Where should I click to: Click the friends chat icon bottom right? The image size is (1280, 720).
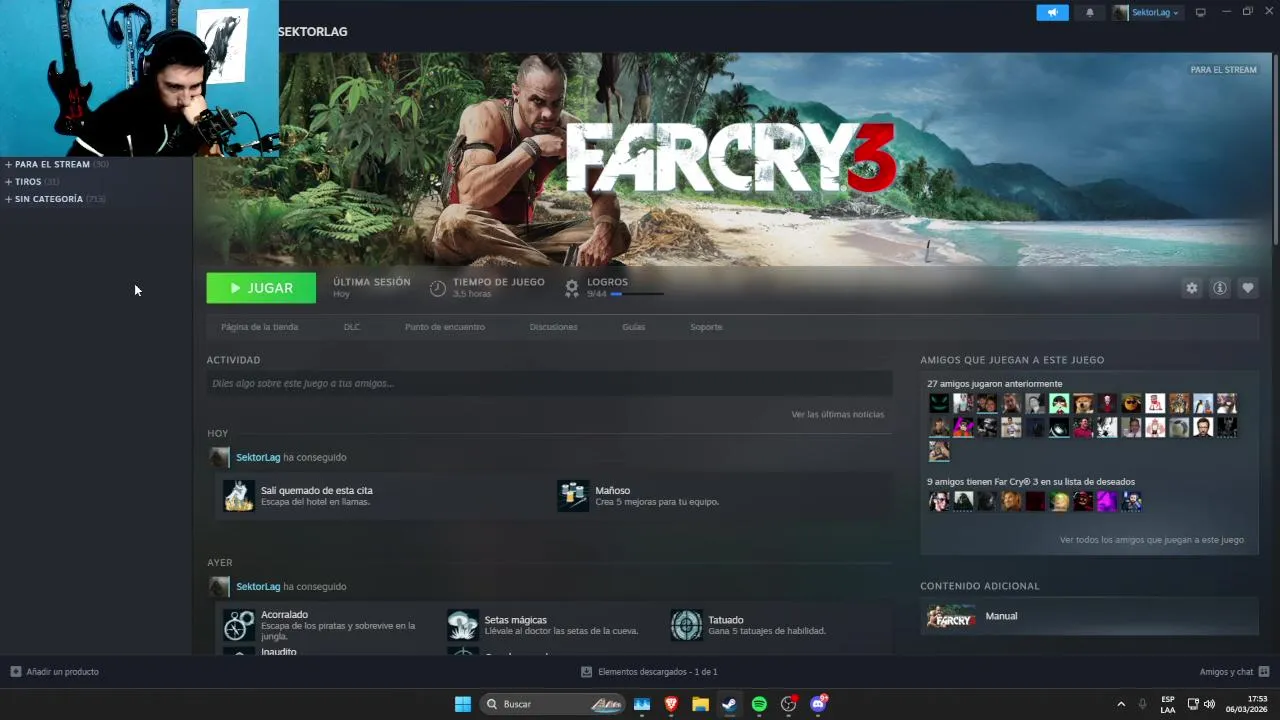coord(1264,672)
